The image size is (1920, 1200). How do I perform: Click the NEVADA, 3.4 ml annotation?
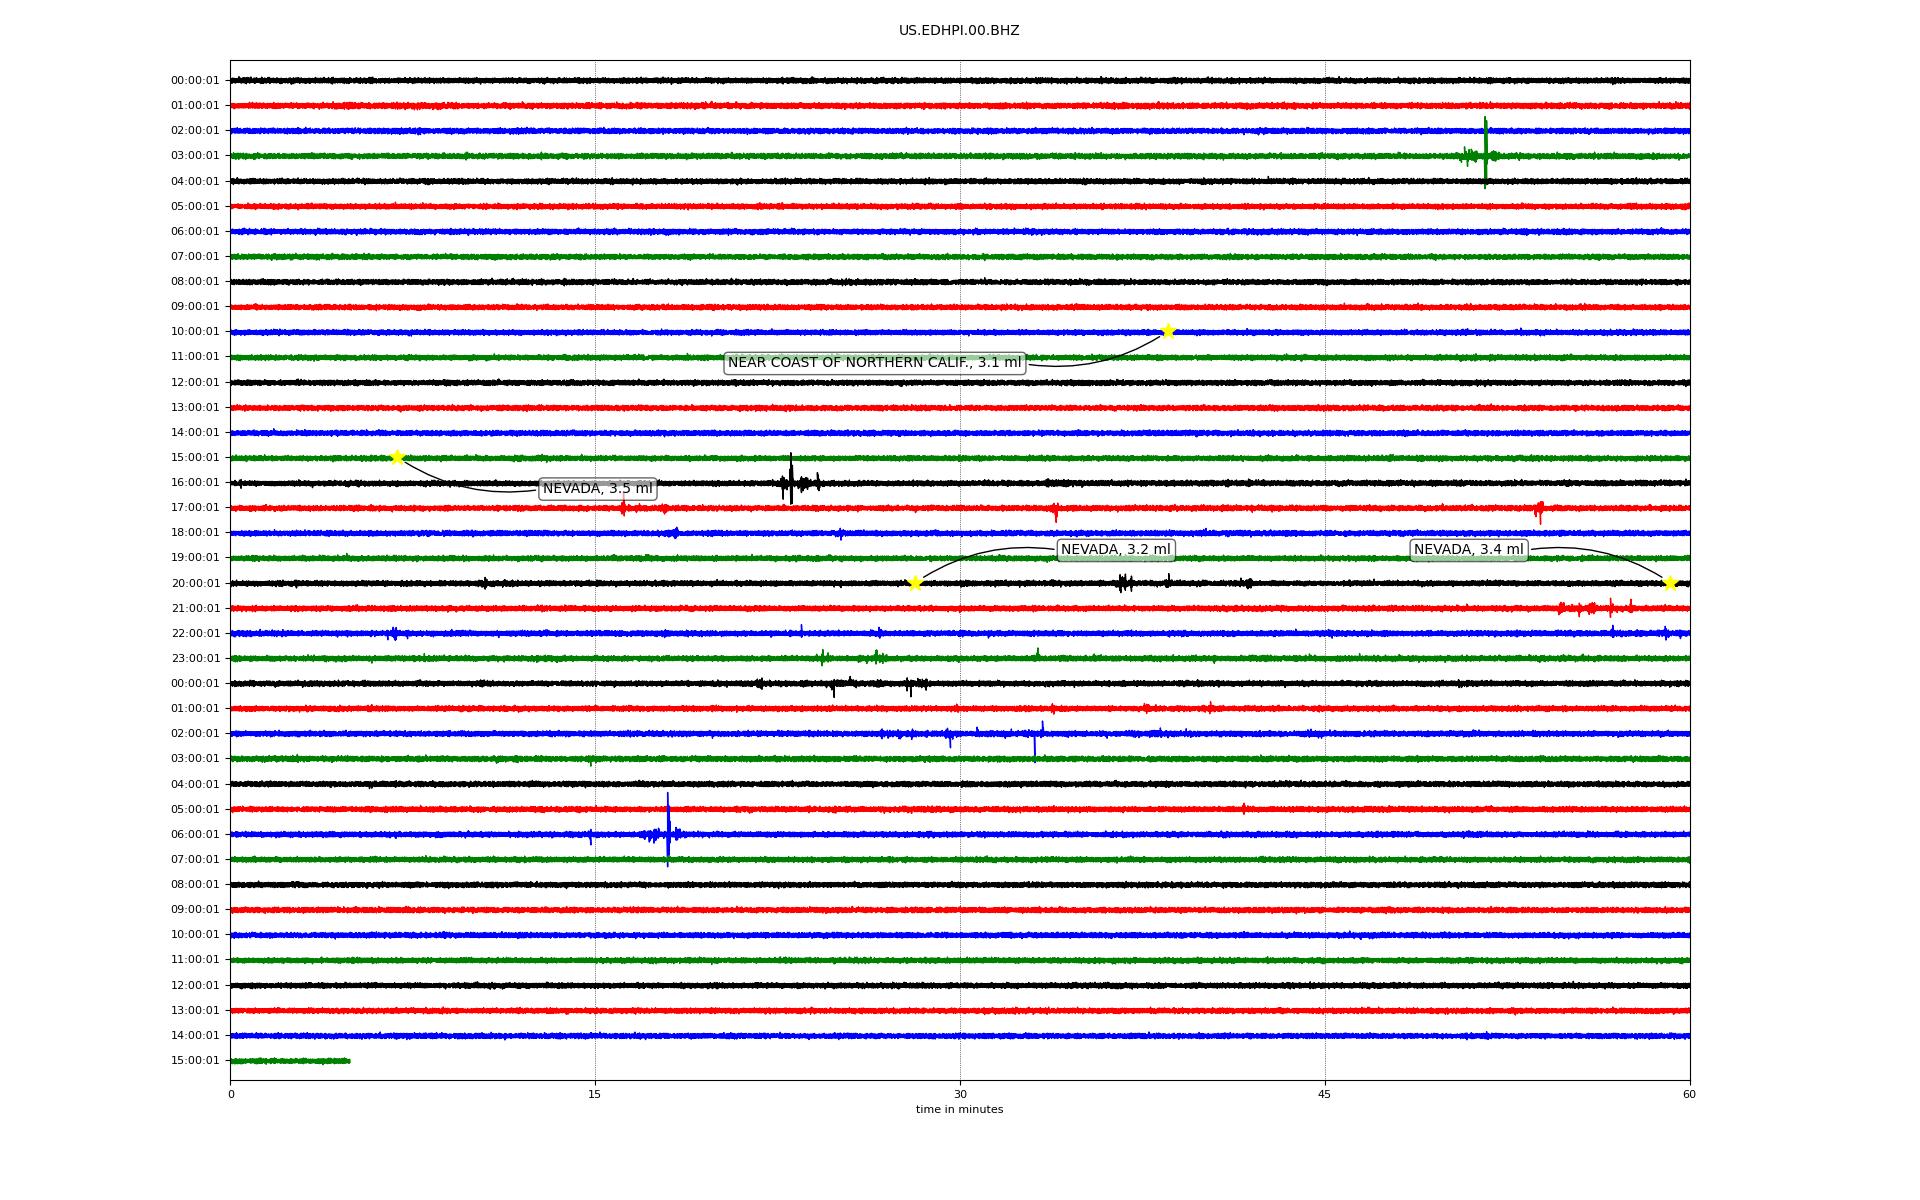(1468, 550)
